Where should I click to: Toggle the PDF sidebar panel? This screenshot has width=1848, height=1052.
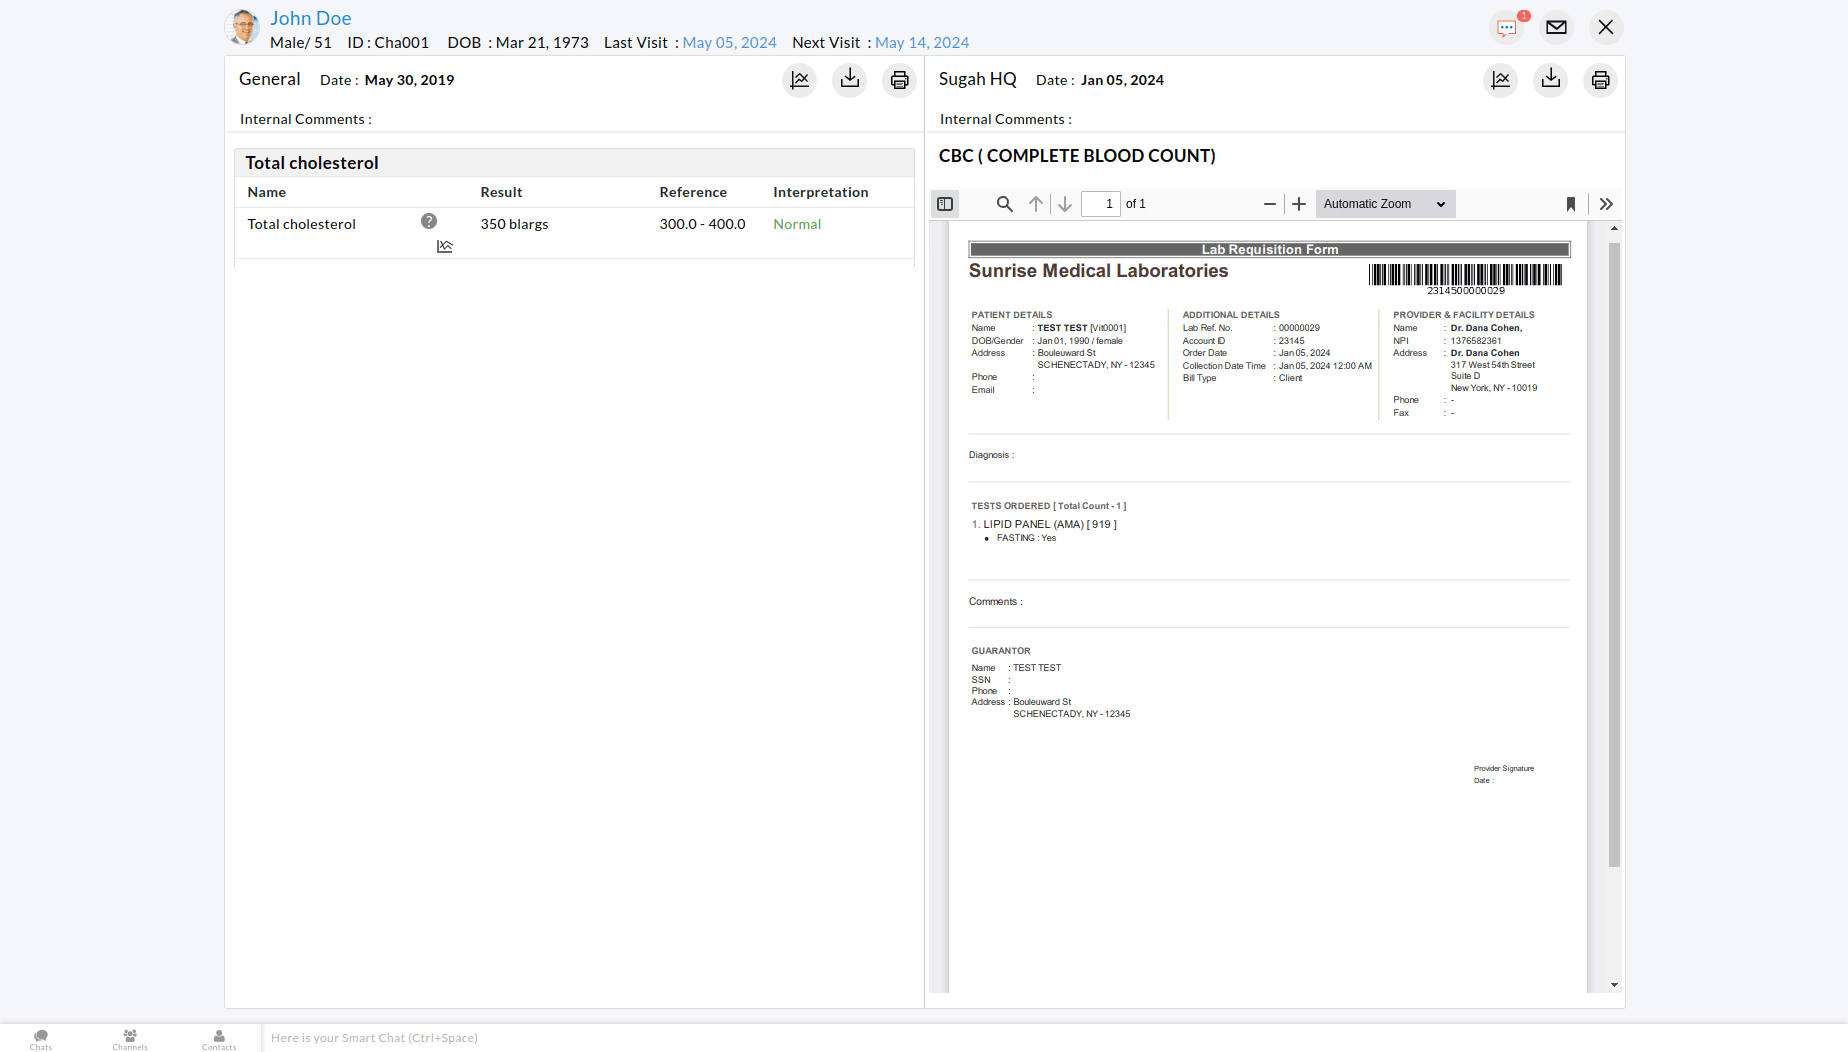[944, 203]
